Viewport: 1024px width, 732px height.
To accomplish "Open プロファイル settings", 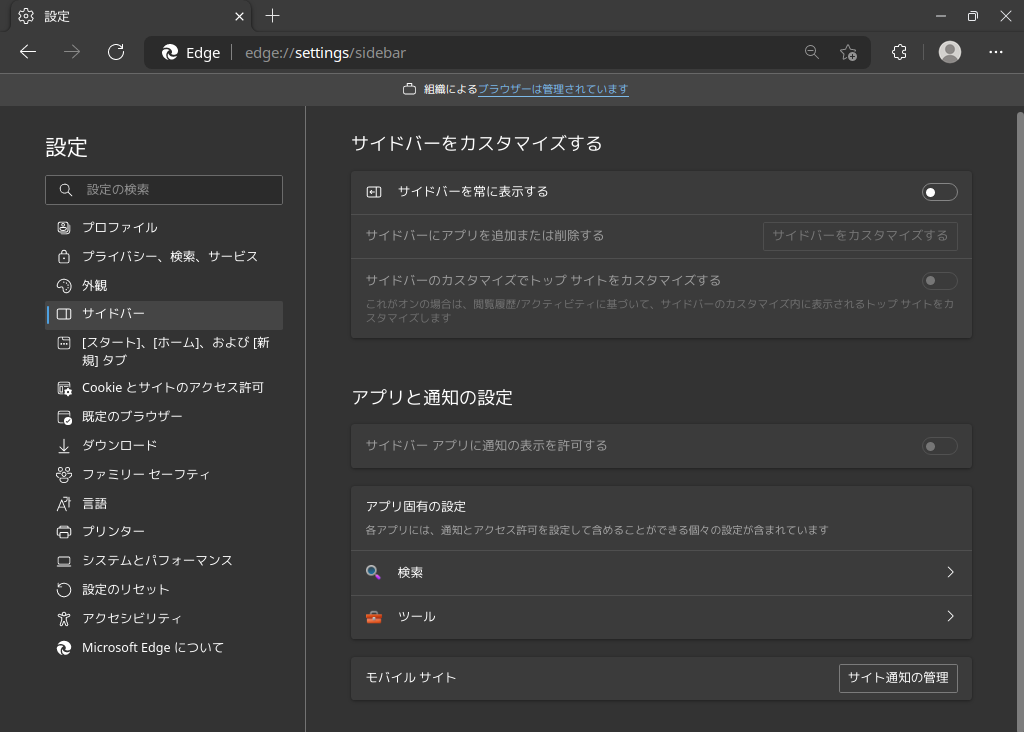I will pyautogui.click(x=165, y=227).
